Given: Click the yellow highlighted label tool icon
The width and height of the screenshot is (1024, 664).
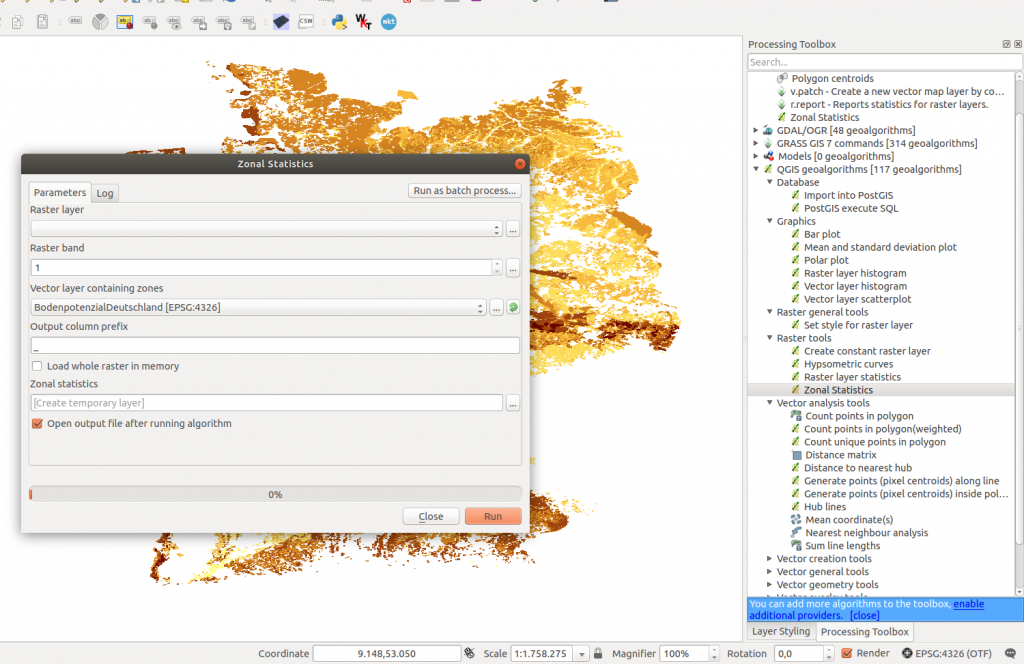Looking at the screenshot, I should click(x=124, y=21).
